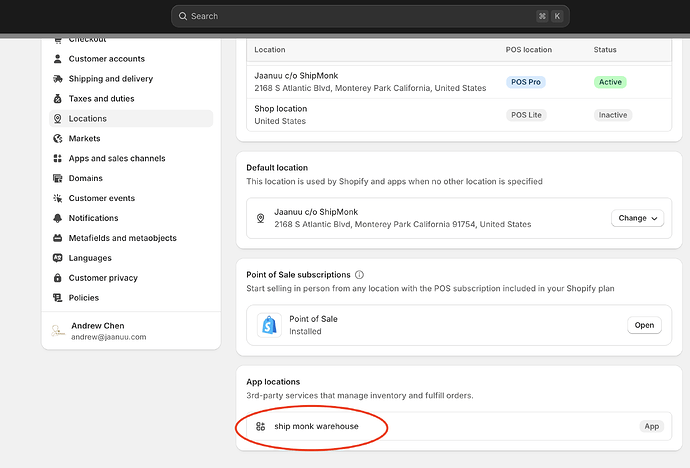Open Customer accounts settings
This screenshot has width=690, height=468.
pyautogui.click(x=131, y=58)
